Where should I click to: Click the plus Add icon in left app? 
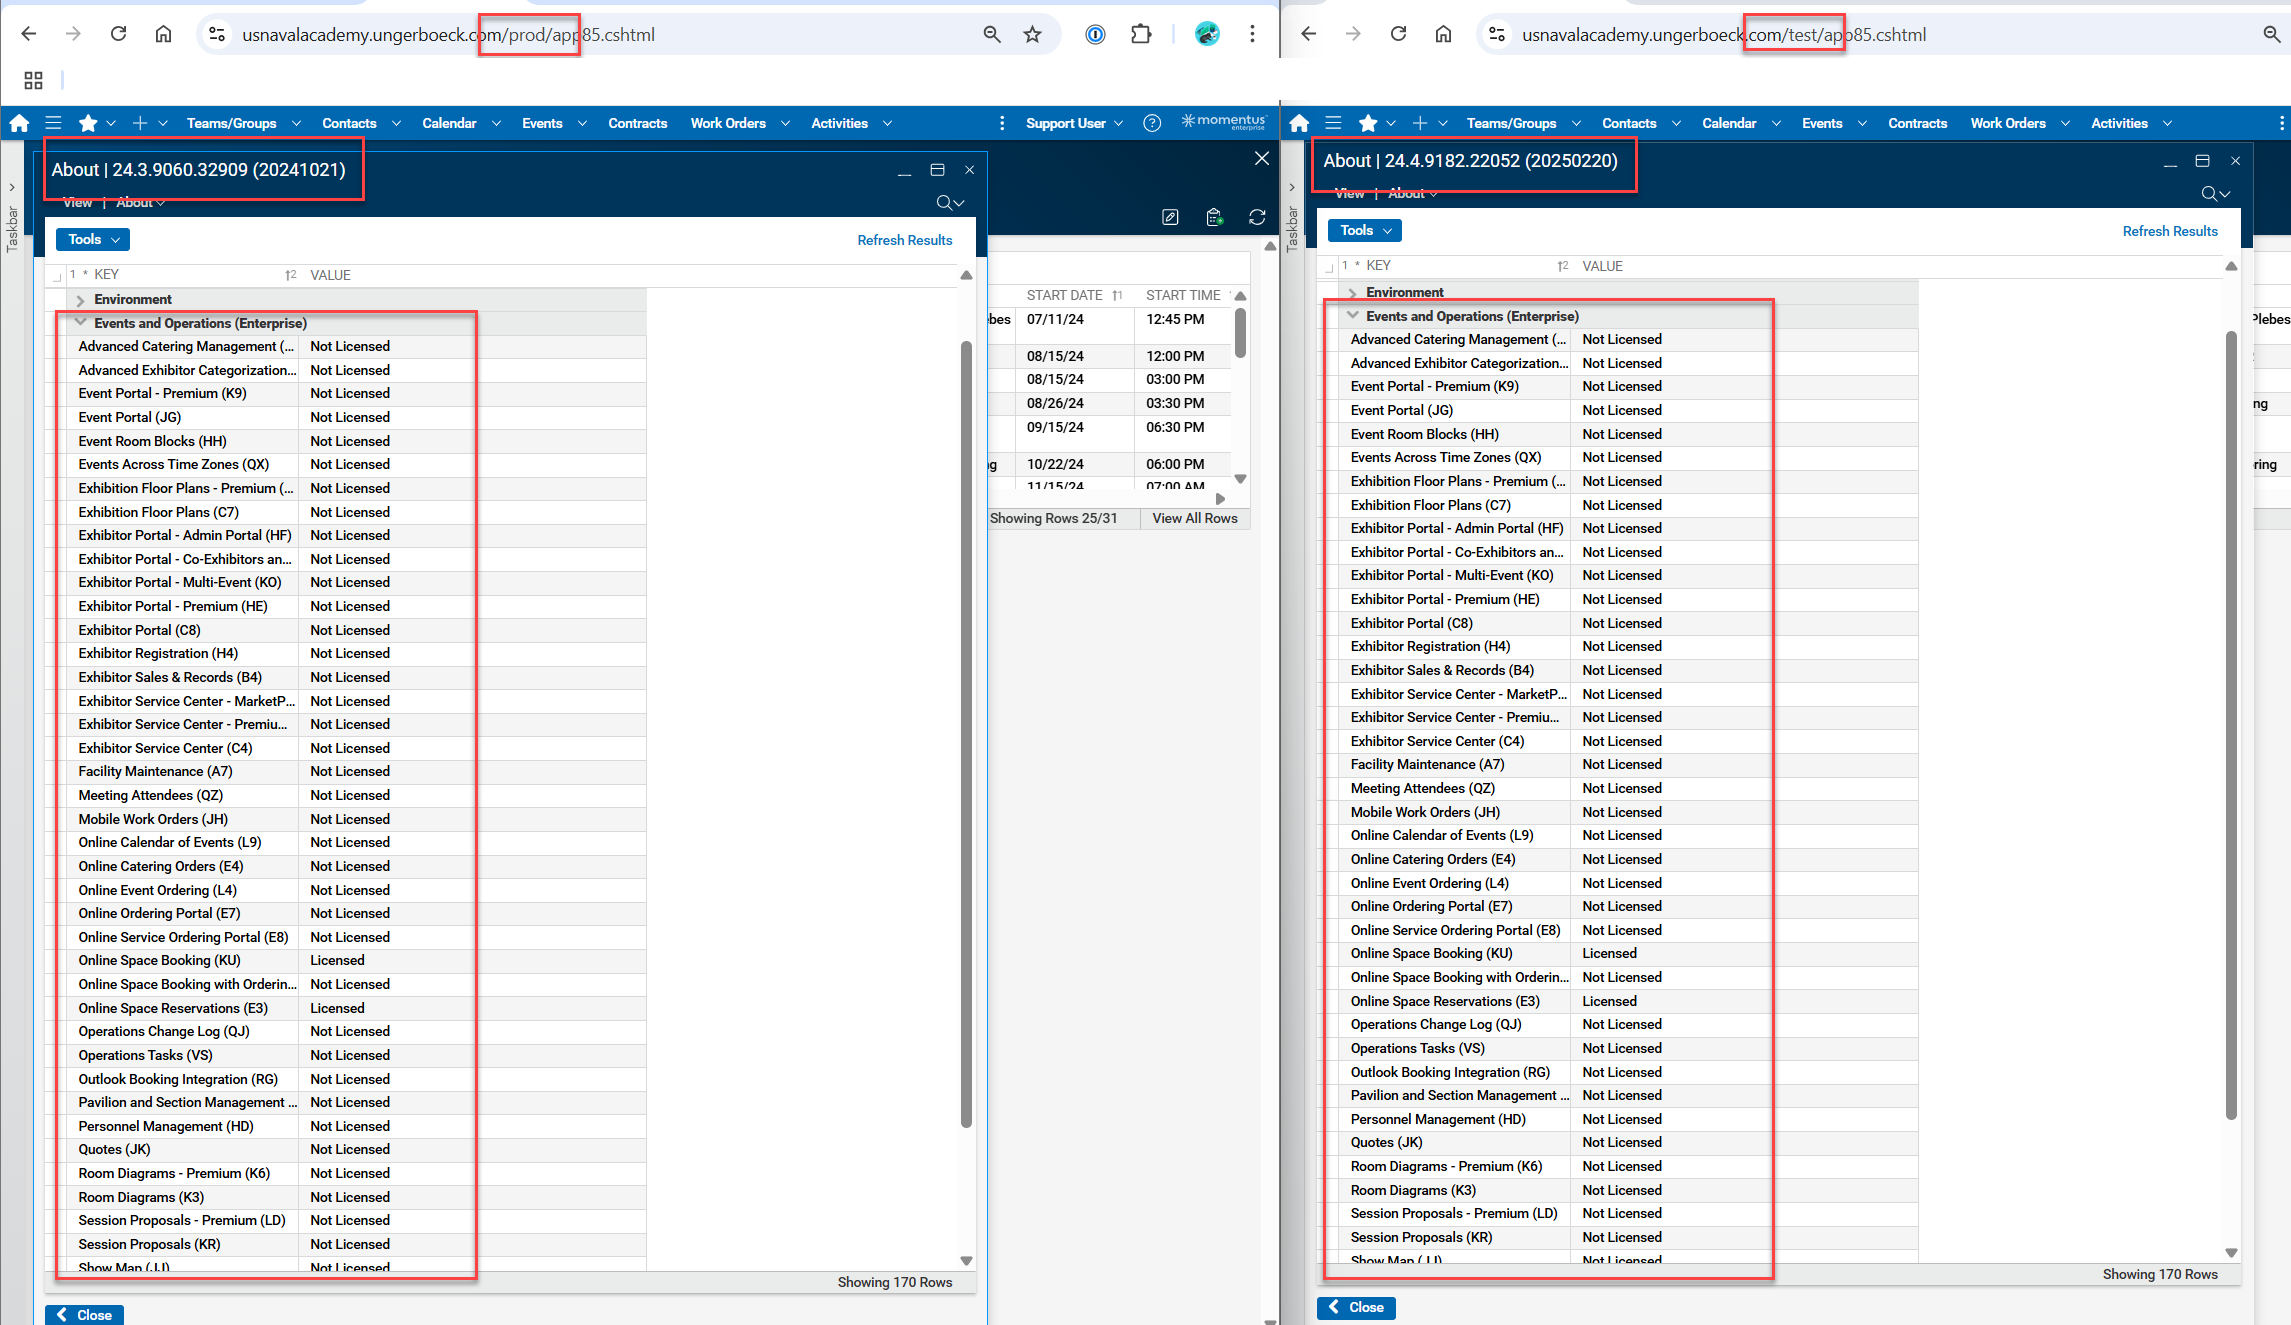(140, 123)
